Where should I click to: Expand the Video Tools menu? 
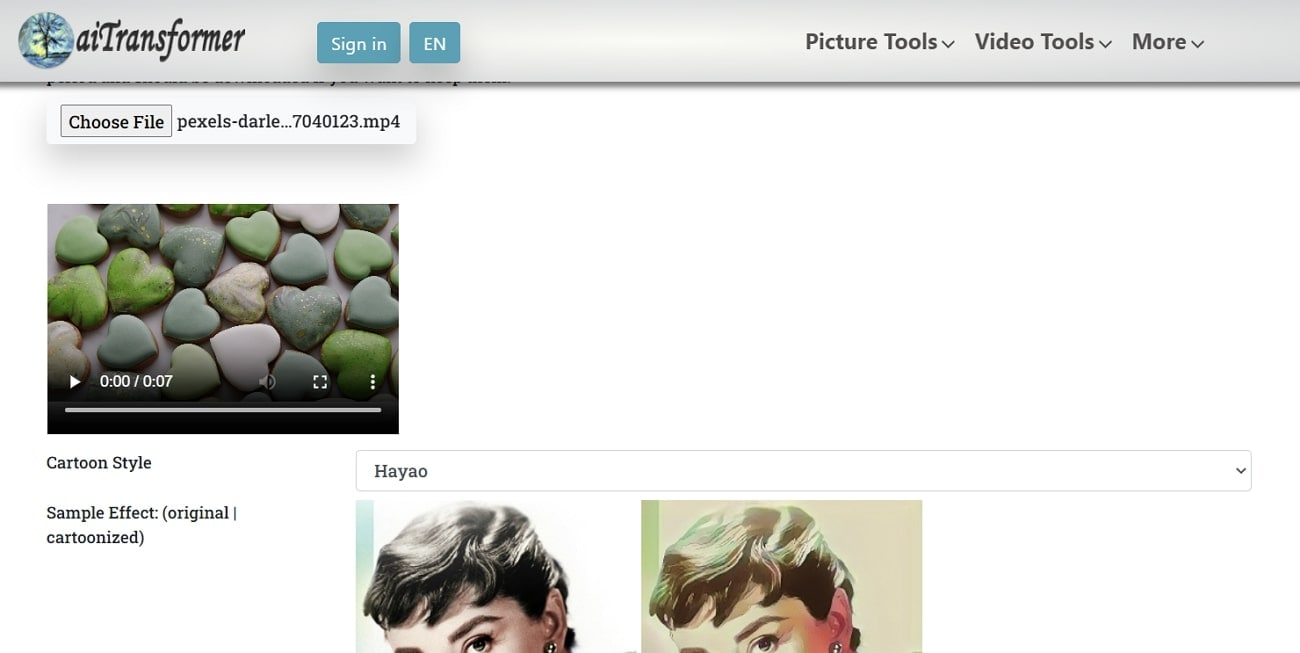click(1043, 42)
